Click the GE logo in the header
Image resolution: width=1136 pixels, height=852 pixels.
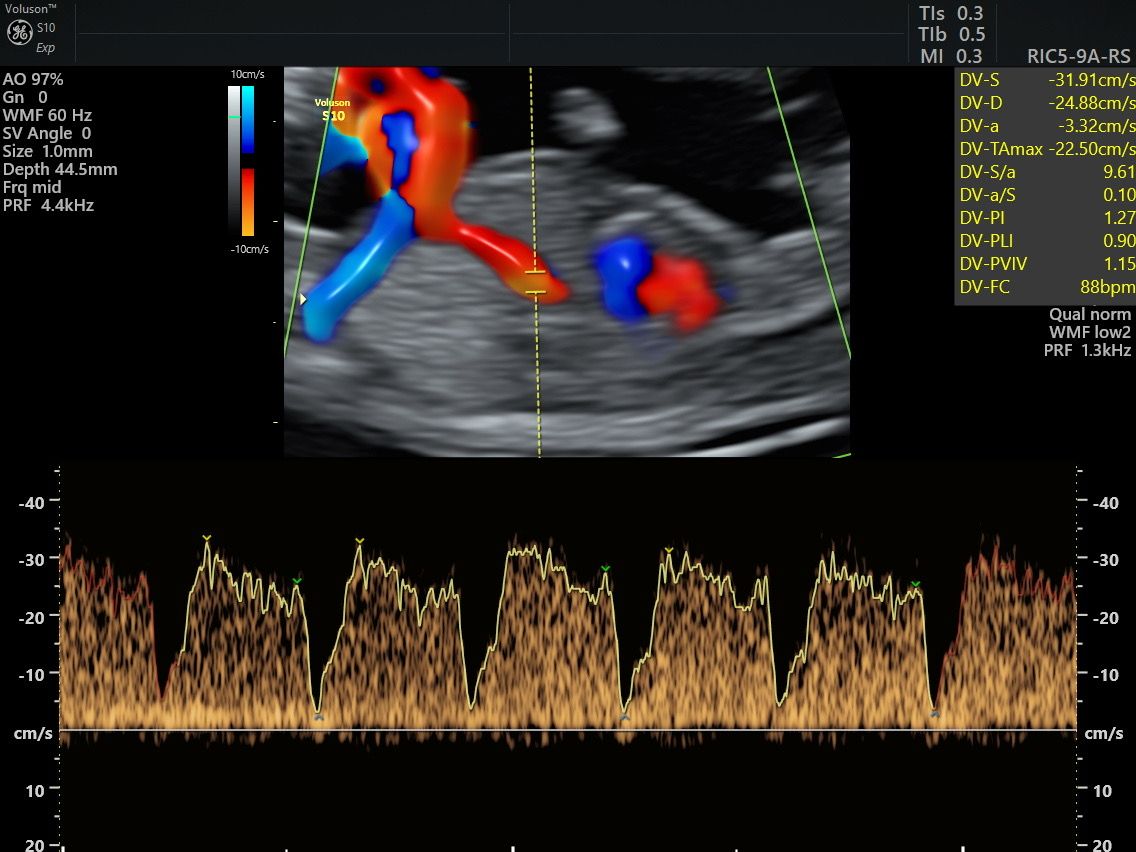[x=19, y=32]
